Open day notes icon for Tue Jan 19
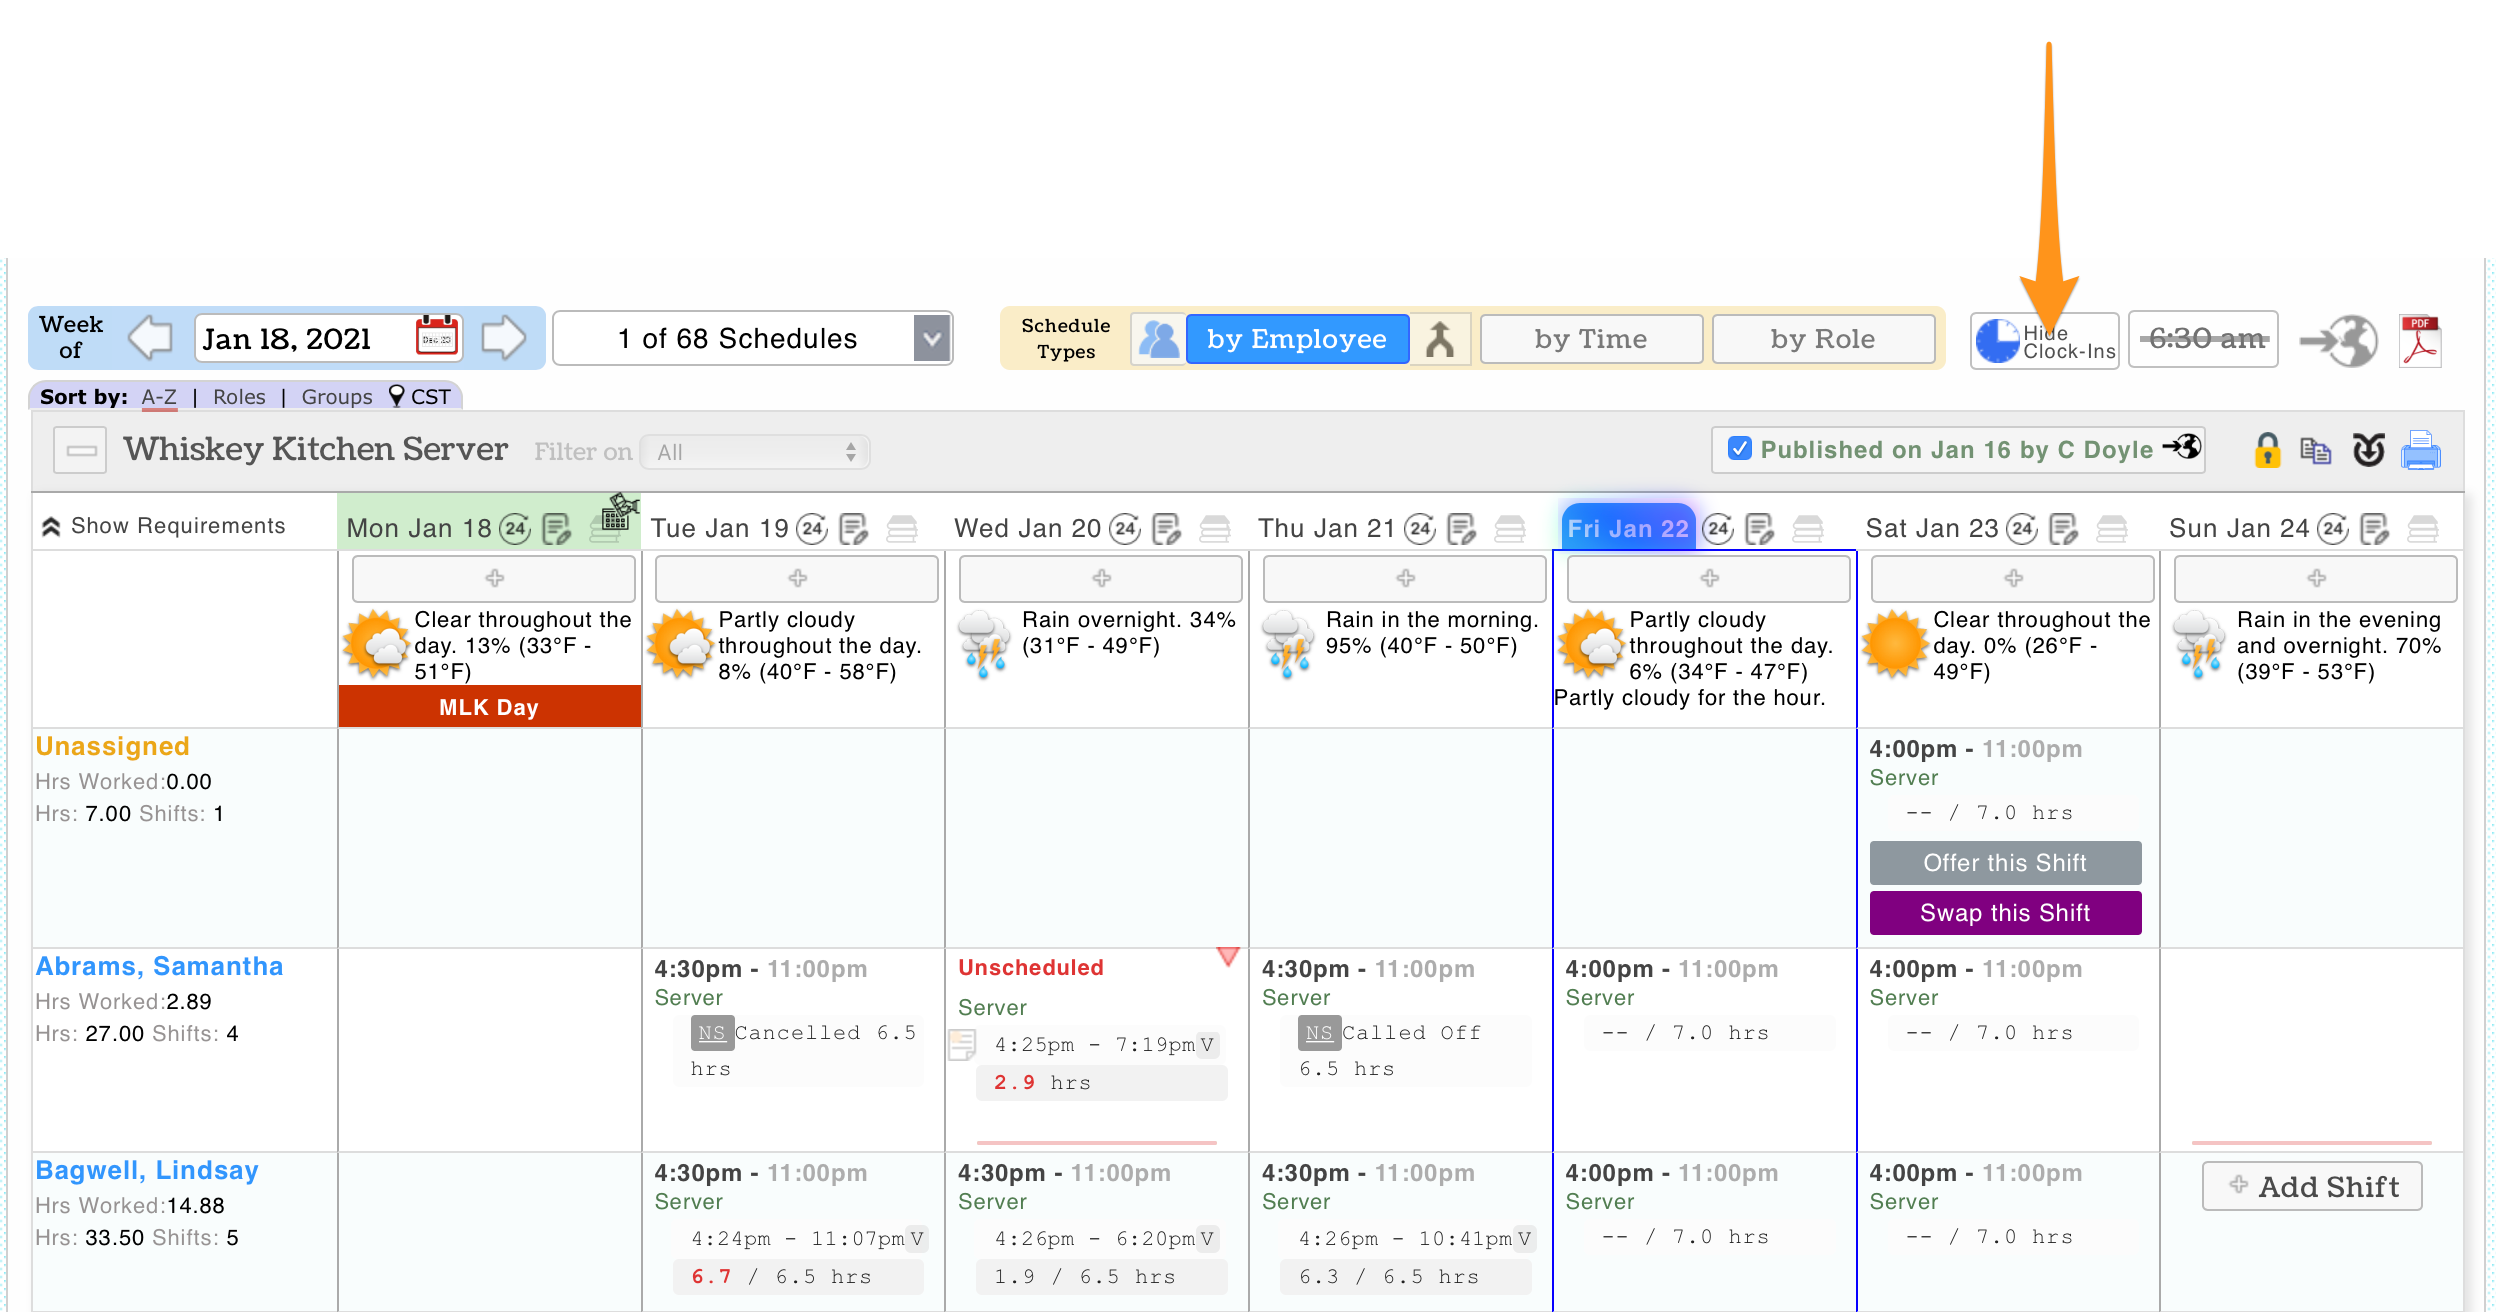This screenshot has height=1312, width=2496. pyautogui.click(x=853, y=528)
